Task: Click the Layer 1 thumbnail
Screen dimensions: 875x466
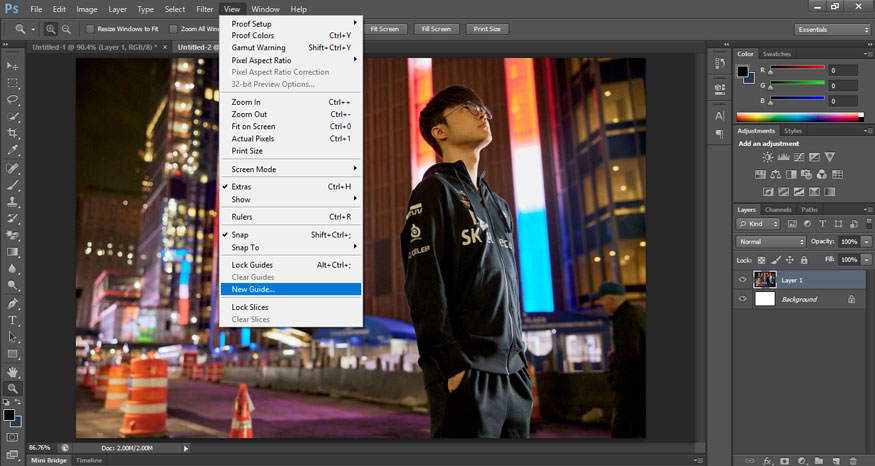Action: click(x=765, y=280)
